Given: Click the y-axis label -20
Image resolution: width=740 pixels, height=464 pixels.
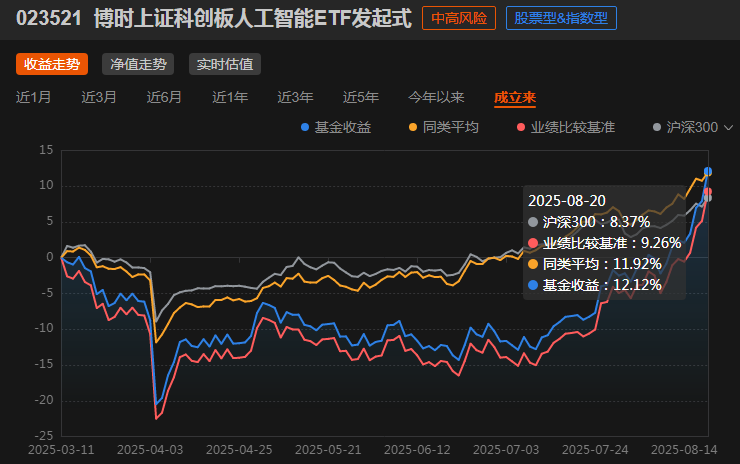Looking at the screenshot, I should [x=43, y=400].
